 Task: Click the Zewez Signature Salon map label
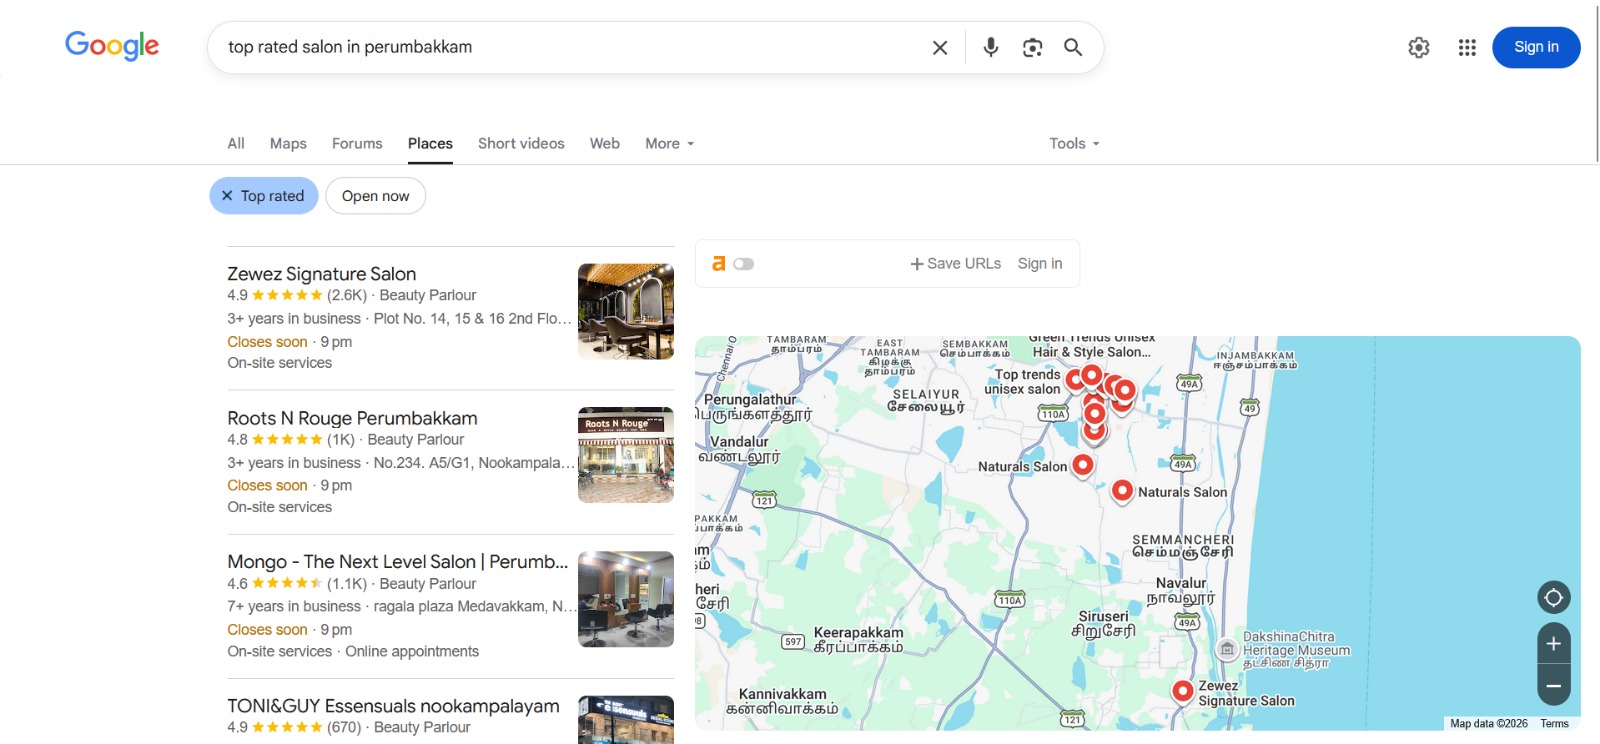1246,693
